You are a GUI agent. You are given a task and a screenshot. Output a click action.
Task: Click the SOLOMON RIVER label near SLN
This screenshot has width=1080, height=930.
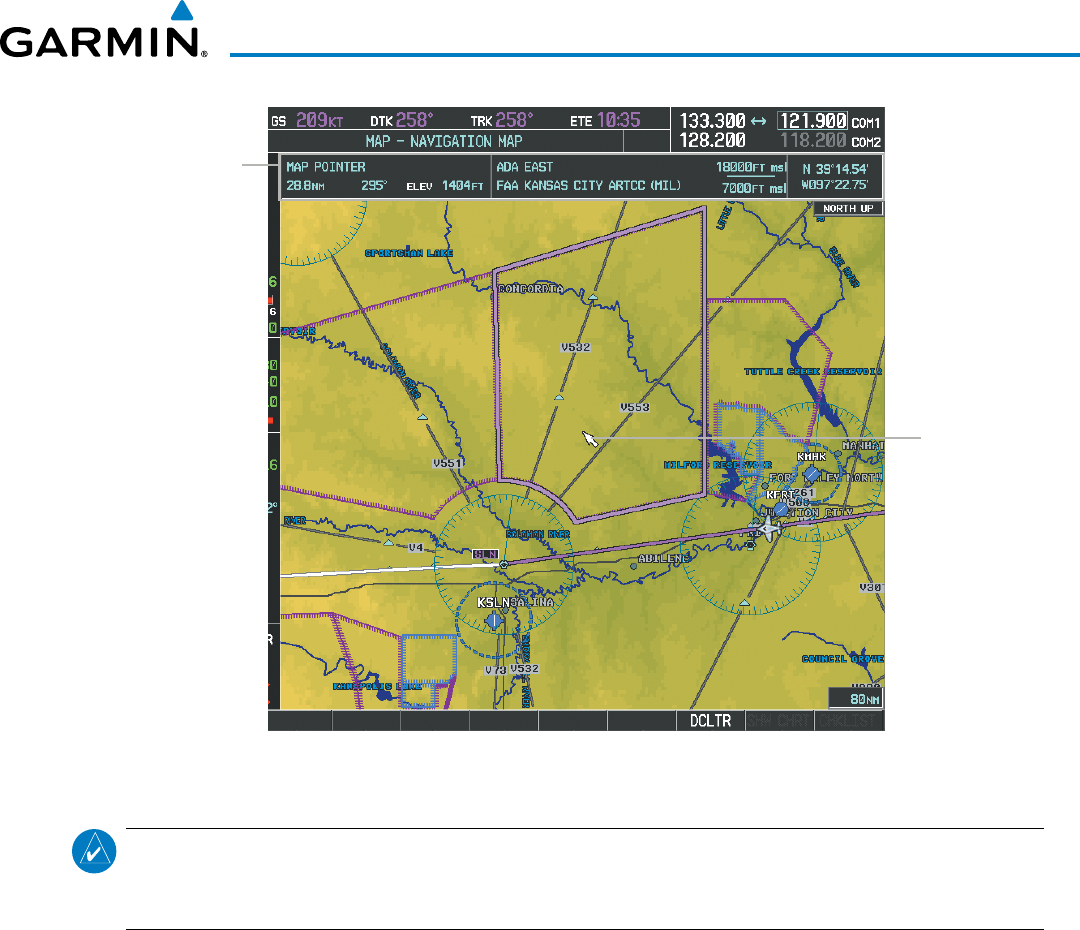tap(538, 534)
